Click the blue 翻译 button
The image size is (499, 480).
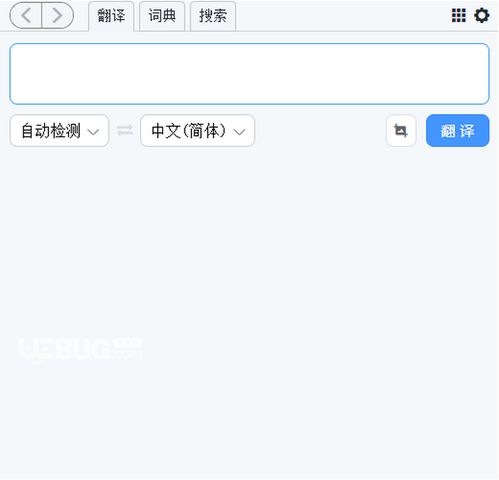click(x=457, y=130)
